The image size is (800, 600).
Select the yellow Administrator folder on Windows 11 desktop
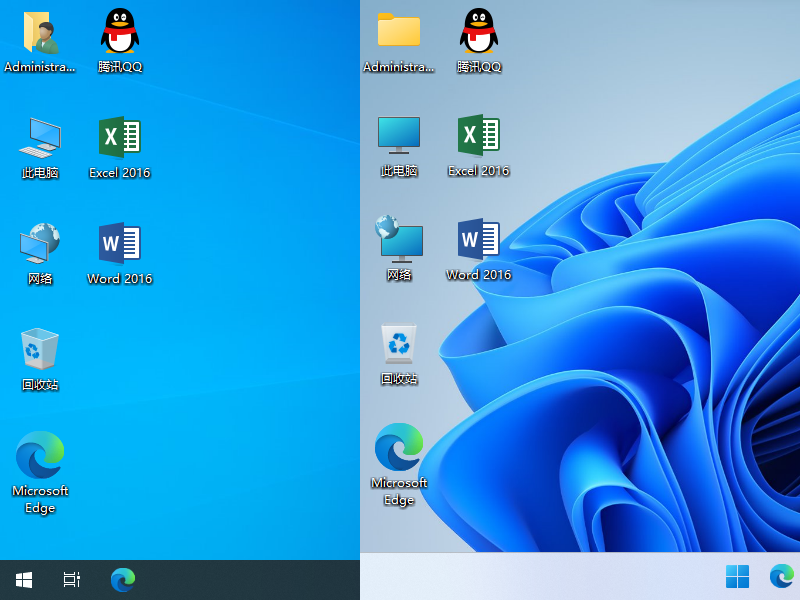click(x=399, y=31)
